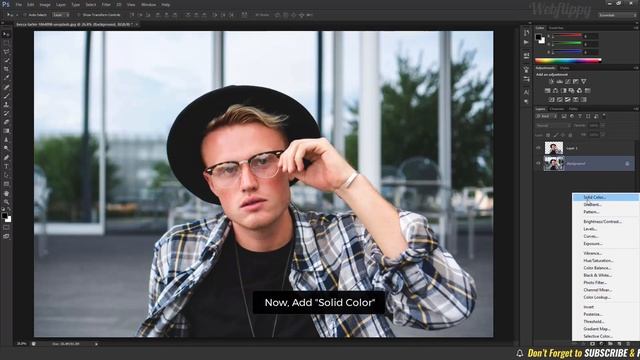640x360 pixels.
Task: Switch to the Paths tab
Action: point(573,109)
